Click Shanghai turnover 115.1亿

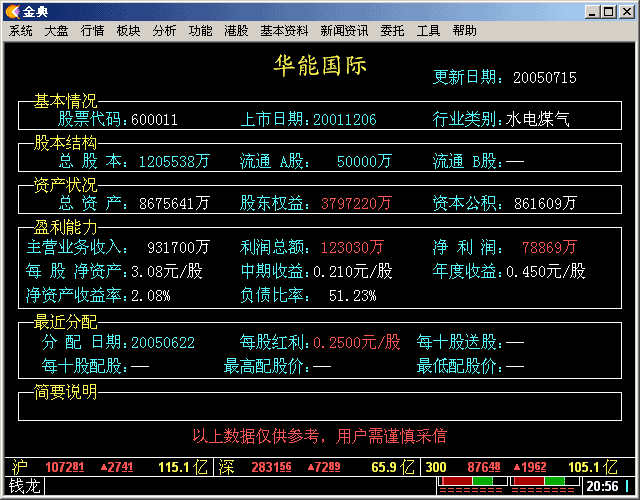[183, 467]
